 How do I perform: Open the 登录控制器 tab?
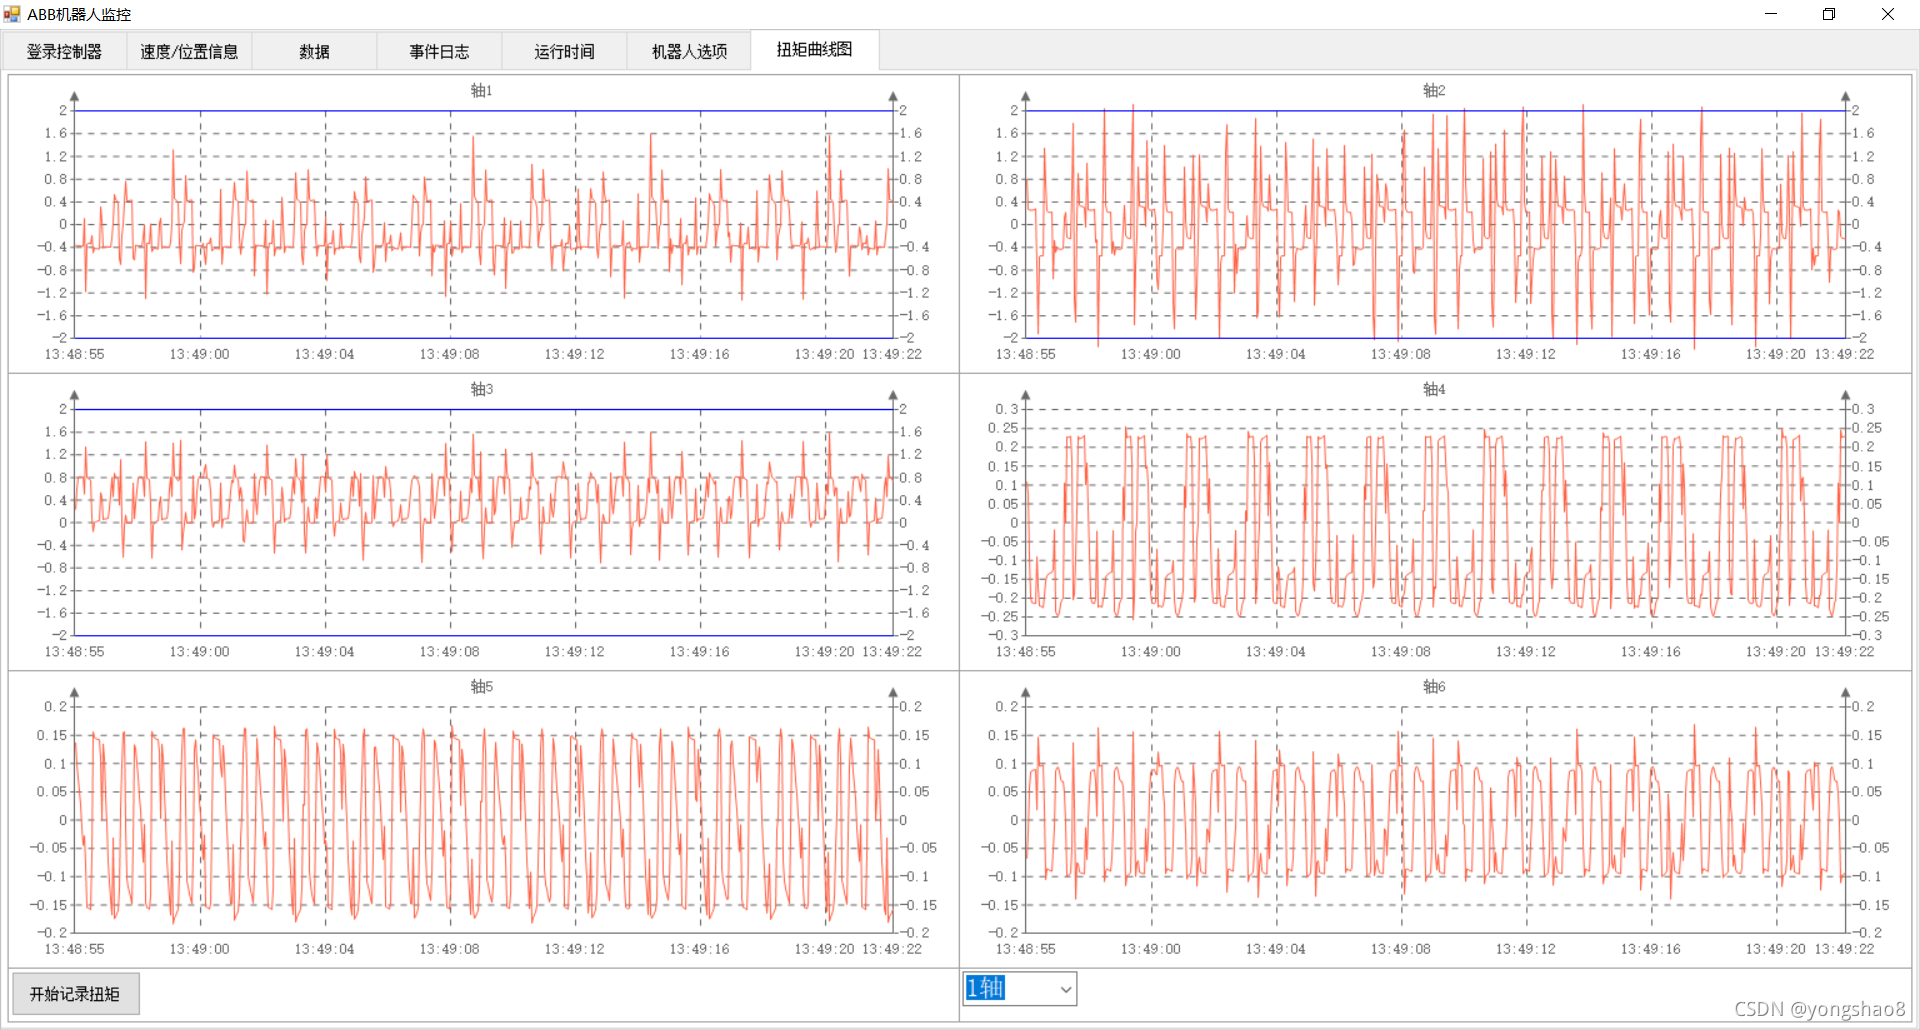pyautogui.click(x=64, y=51)
